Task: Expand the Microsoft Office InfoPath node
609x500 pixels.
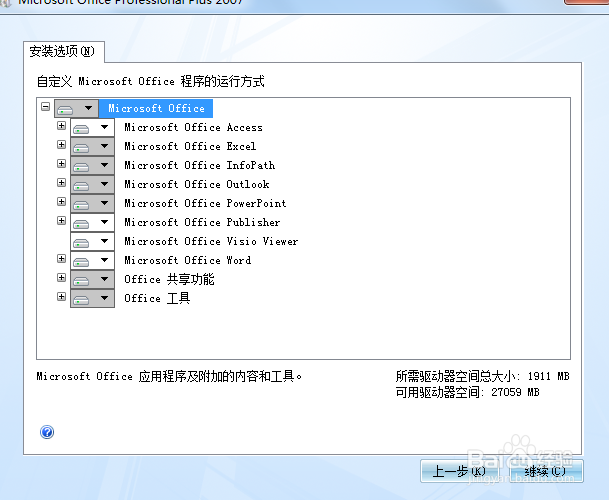Action: coord(61,164)
